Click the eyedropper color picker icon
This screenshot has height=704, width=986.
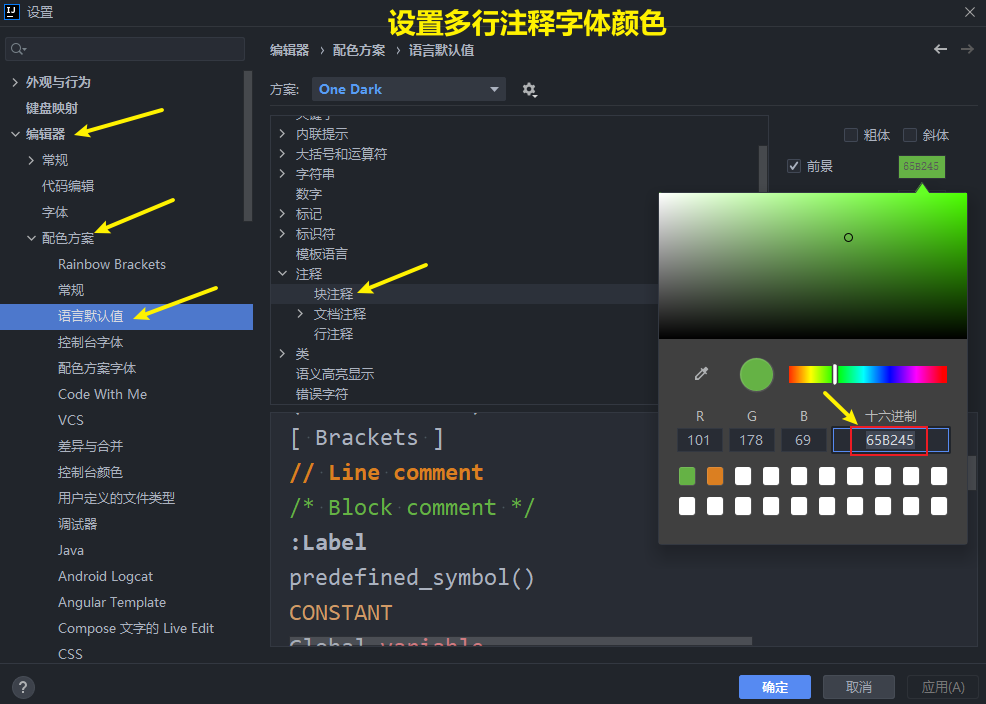(x=701, y=374)
